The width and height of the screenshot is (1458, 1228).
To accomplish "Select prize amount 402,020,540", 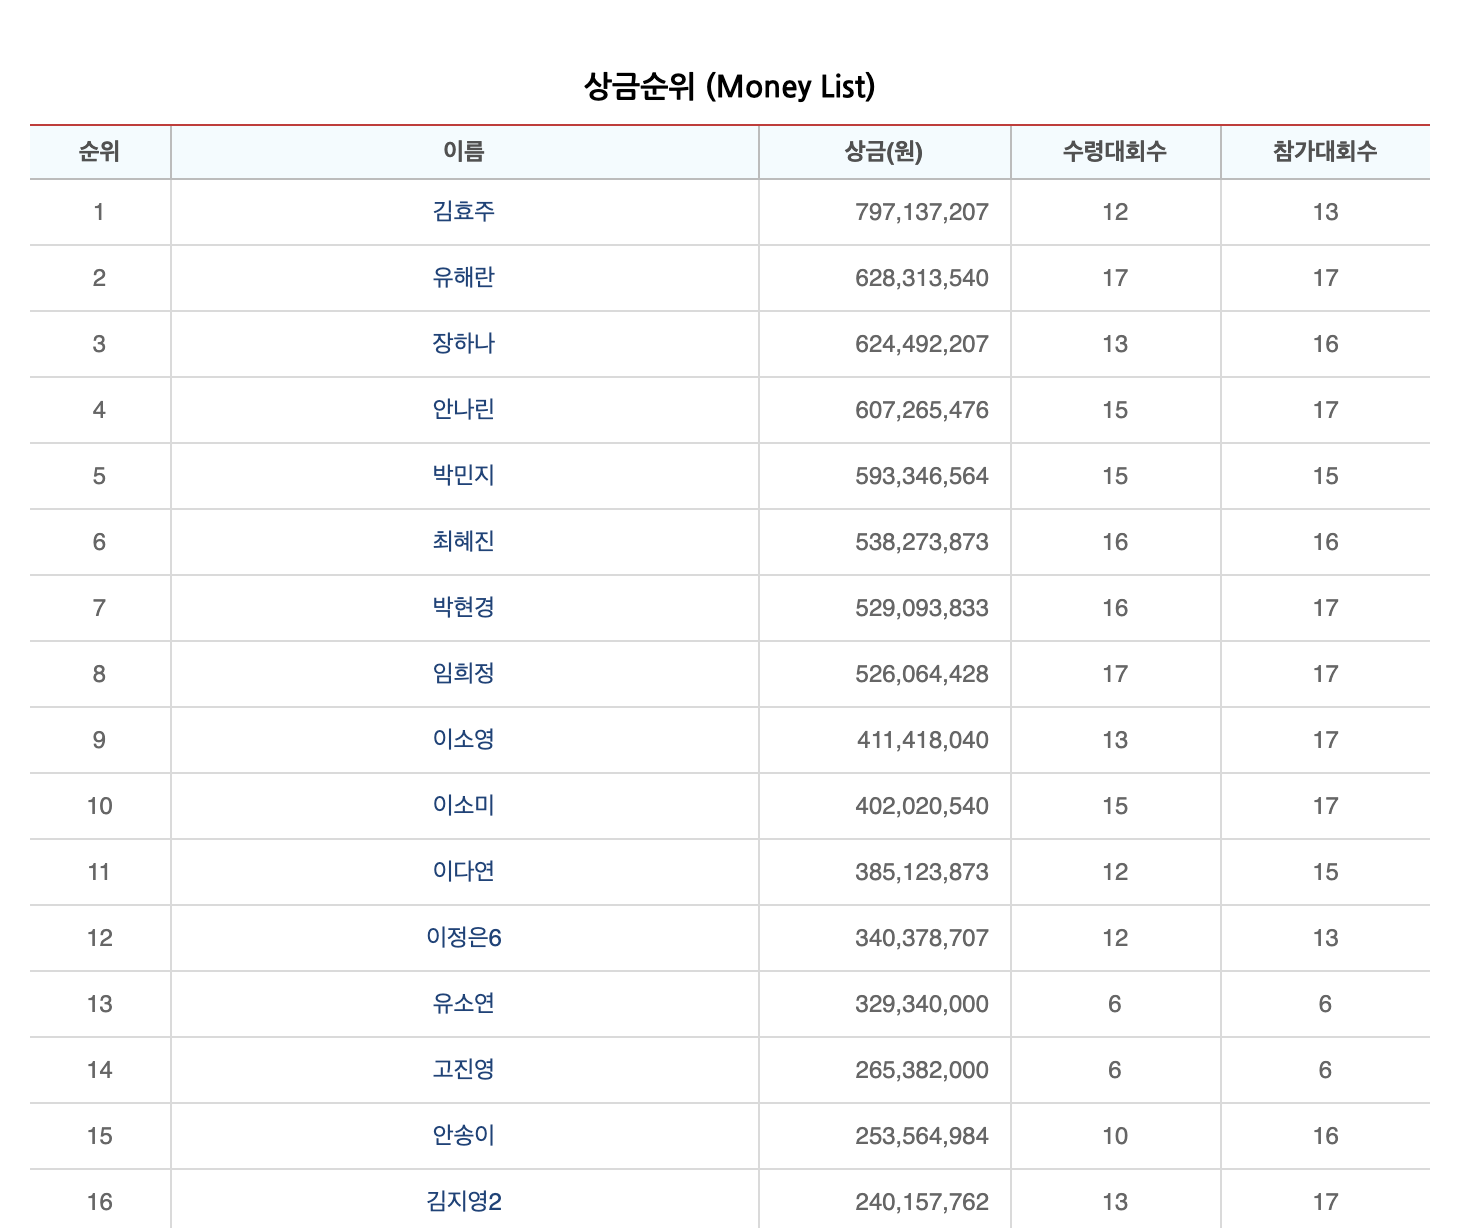I will pyautogui.click(x=922, y=806).
